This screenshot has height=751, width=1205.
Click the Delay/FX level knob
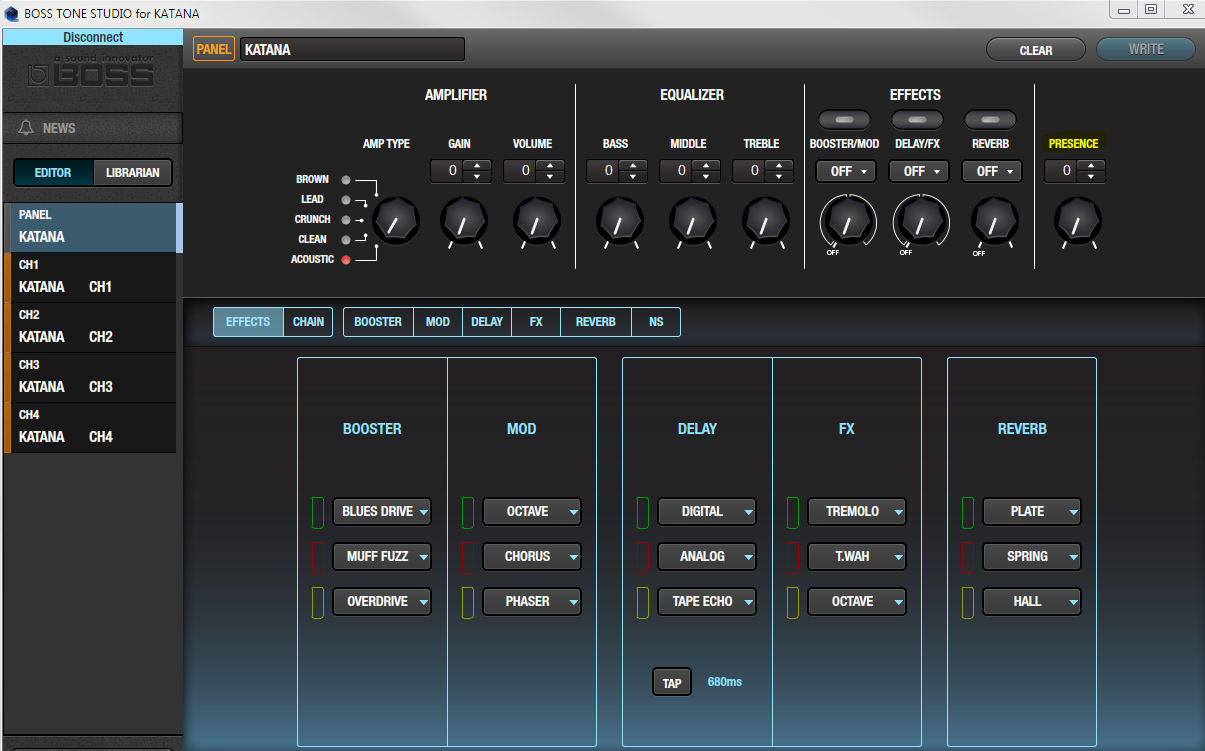921,223
